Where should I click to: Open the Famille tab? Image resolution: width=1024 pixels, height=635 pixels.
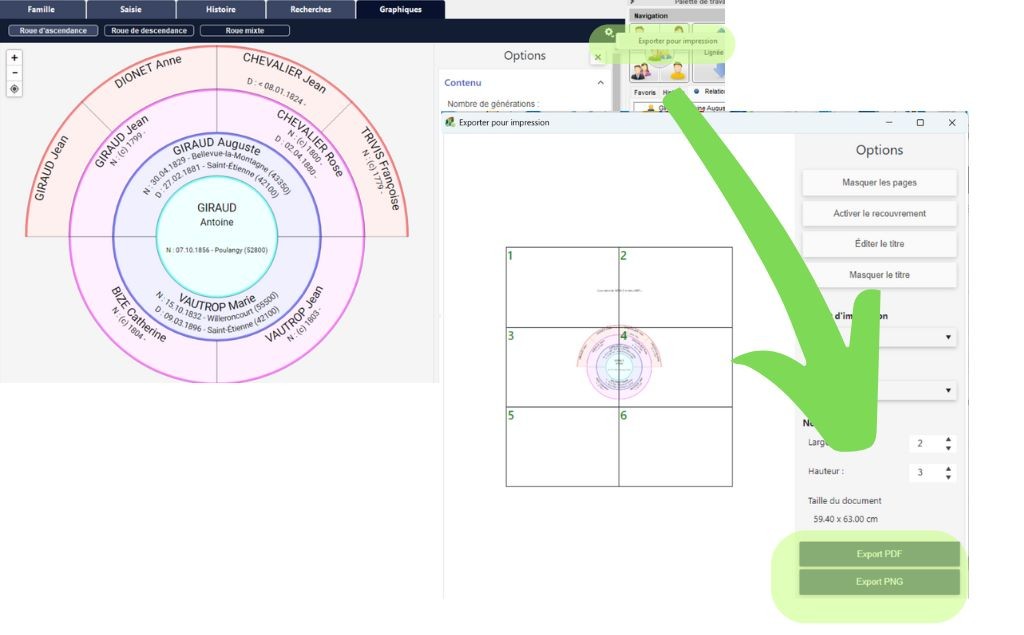41,9
